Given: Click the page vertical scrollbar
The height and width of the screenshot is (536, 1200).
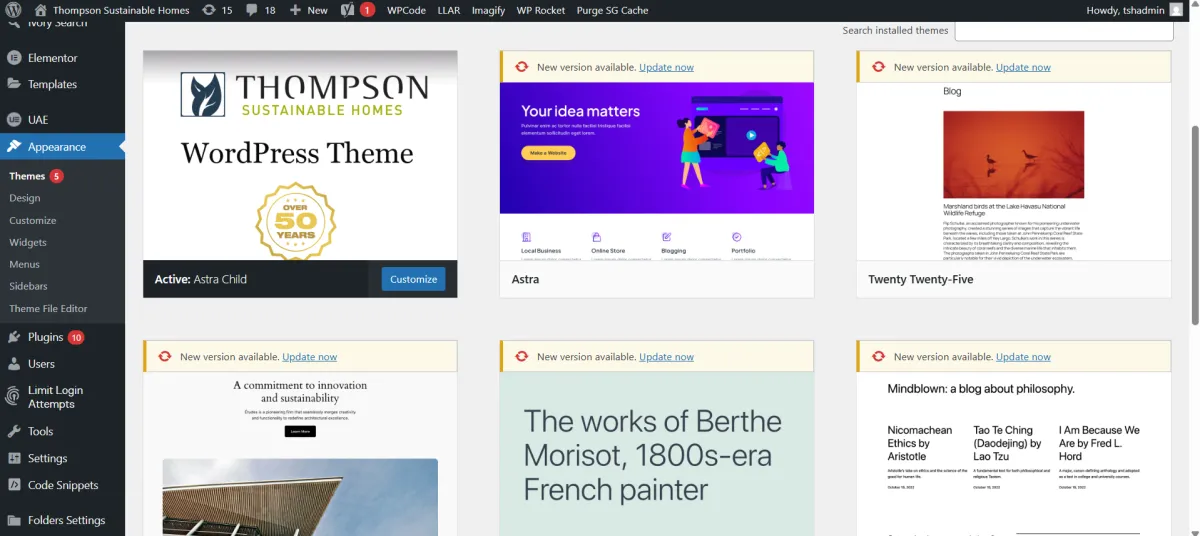Looking at the screenshot, I should pos(1194,225).
